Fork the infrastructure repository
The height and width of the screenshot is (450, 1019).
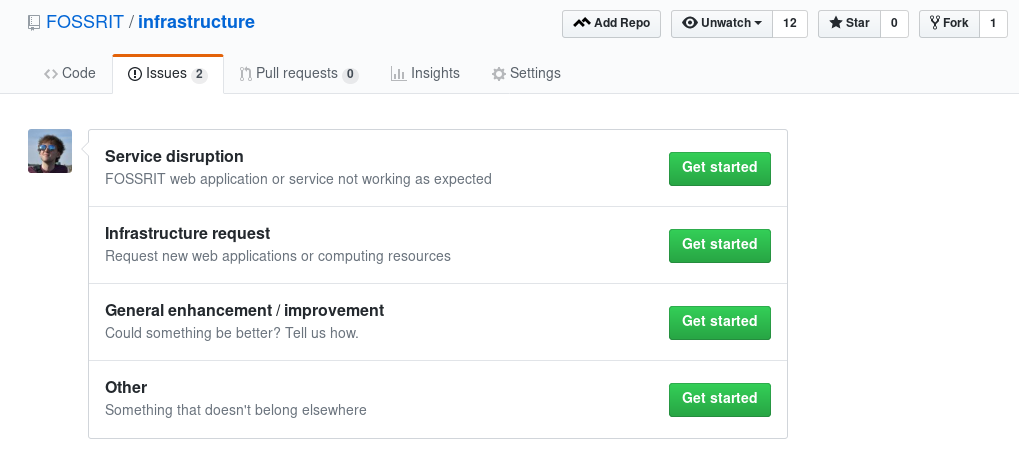click(x=949, y=23)
